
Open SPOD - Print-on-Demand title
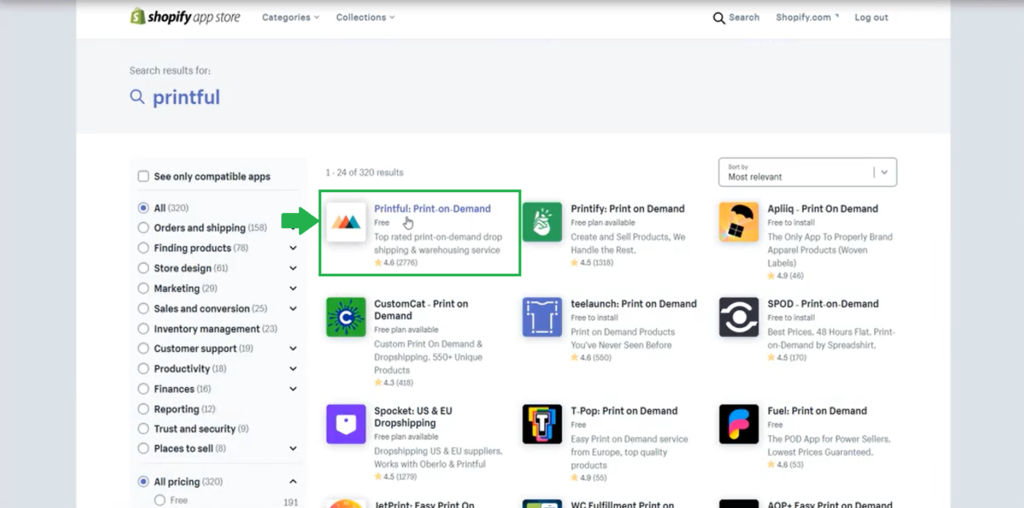[x=823, y=304]
